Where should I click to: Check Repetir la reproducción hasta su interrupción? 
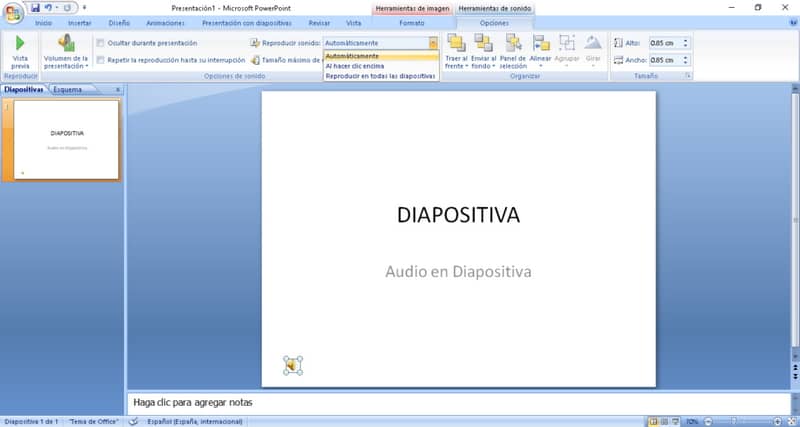(101, 59)
